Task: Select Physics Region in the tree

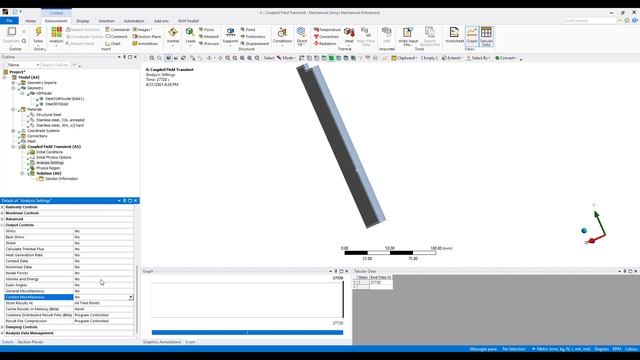Action: (x=48, y=168)
